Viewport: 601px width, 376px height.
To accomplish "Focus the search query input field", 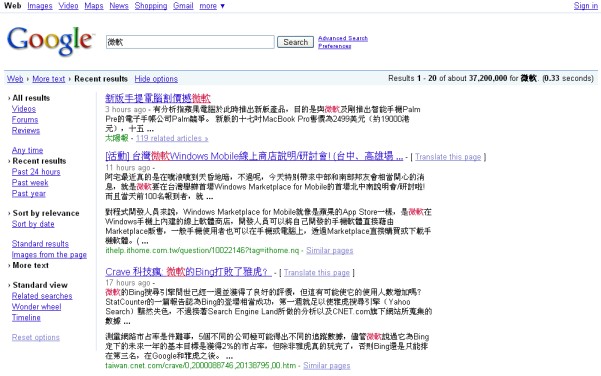I will pos(190,42).
